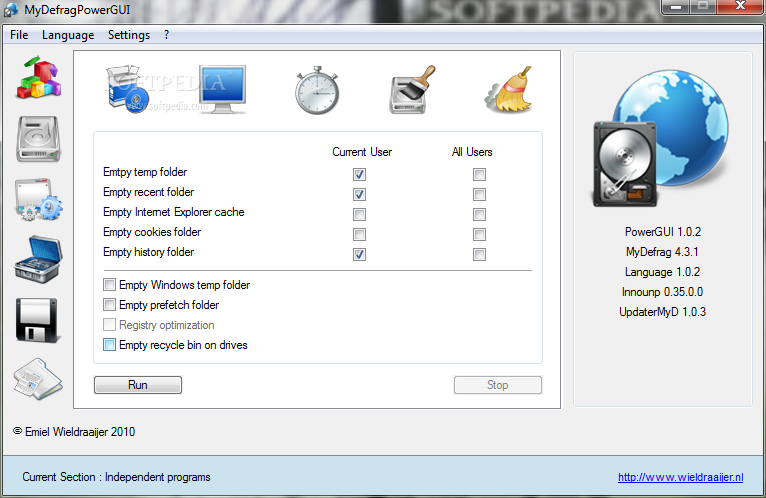Image resolution: width=766 pixels, height=498 pixels.
Task: Open the Language menu
Action: (x=68, y=35)
